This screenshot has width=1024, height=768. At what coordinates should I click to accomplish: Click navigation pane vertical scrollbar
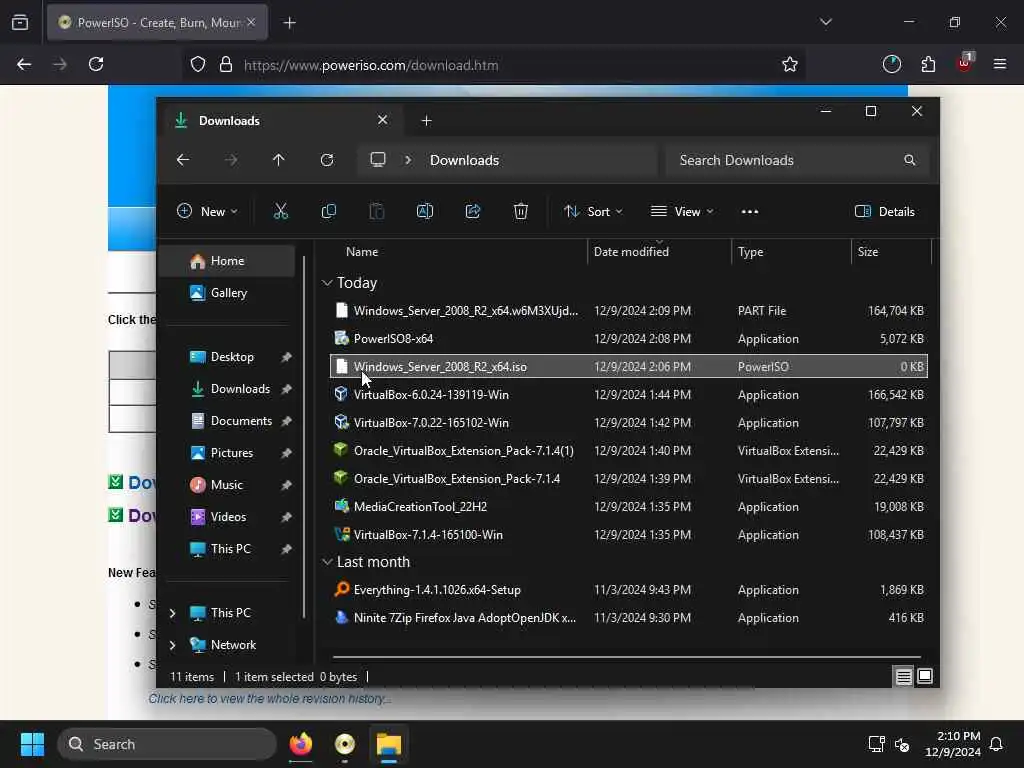[304, 436]
